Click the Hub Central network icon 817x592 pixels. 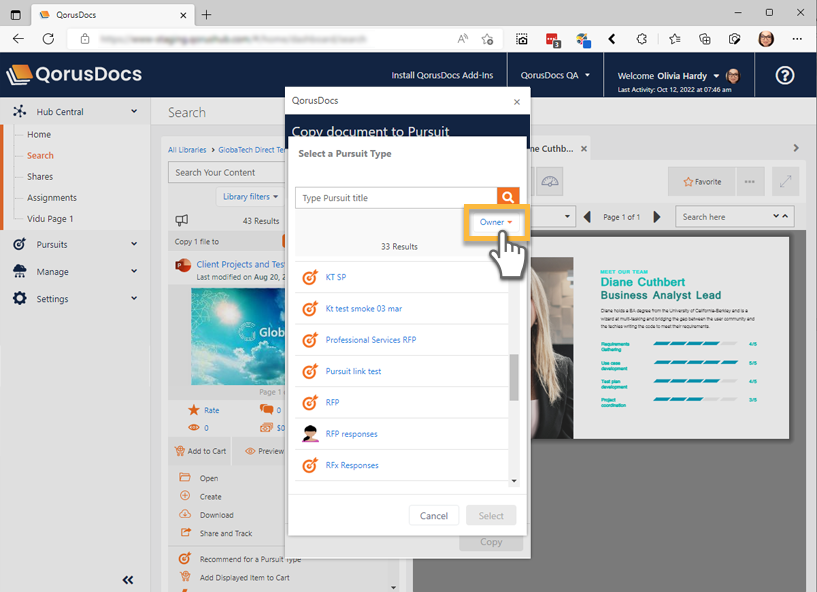tap(20, 111)
